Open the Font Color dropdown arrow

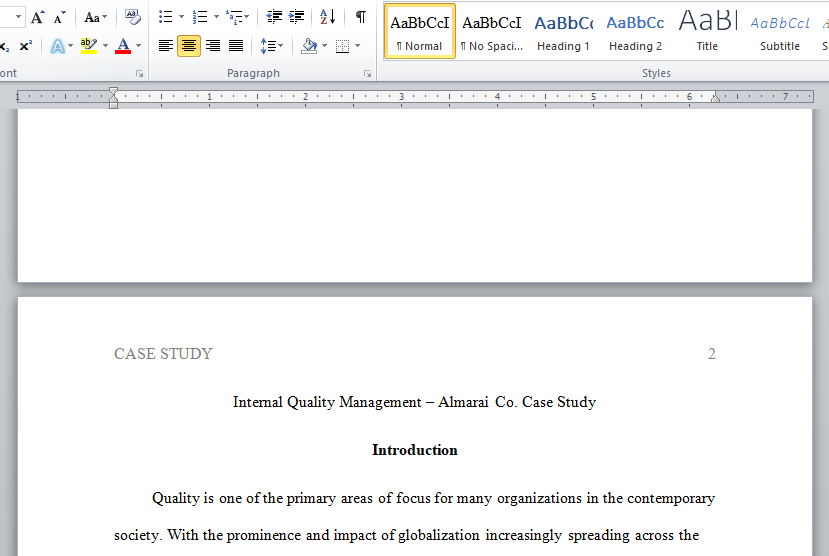coord(139,47)
